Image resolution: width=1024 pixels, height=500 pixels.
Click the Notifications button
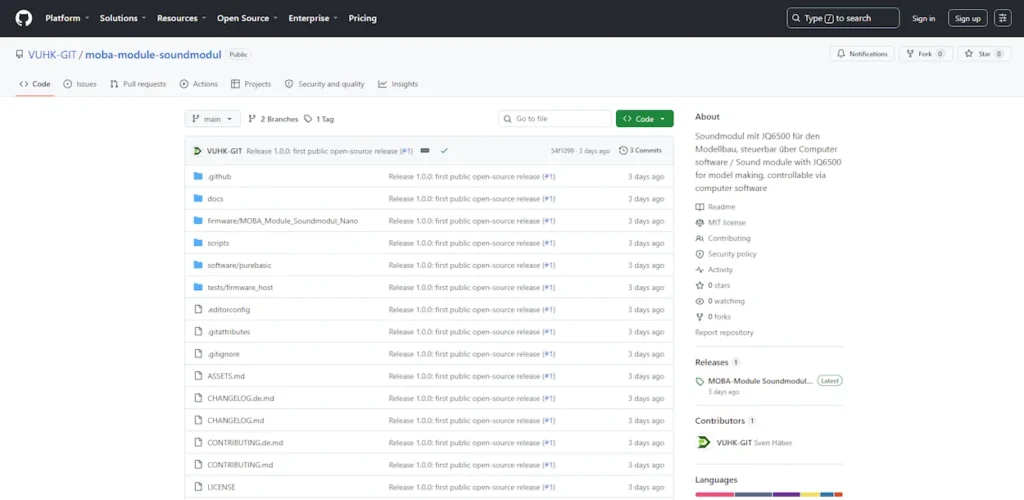862,54
